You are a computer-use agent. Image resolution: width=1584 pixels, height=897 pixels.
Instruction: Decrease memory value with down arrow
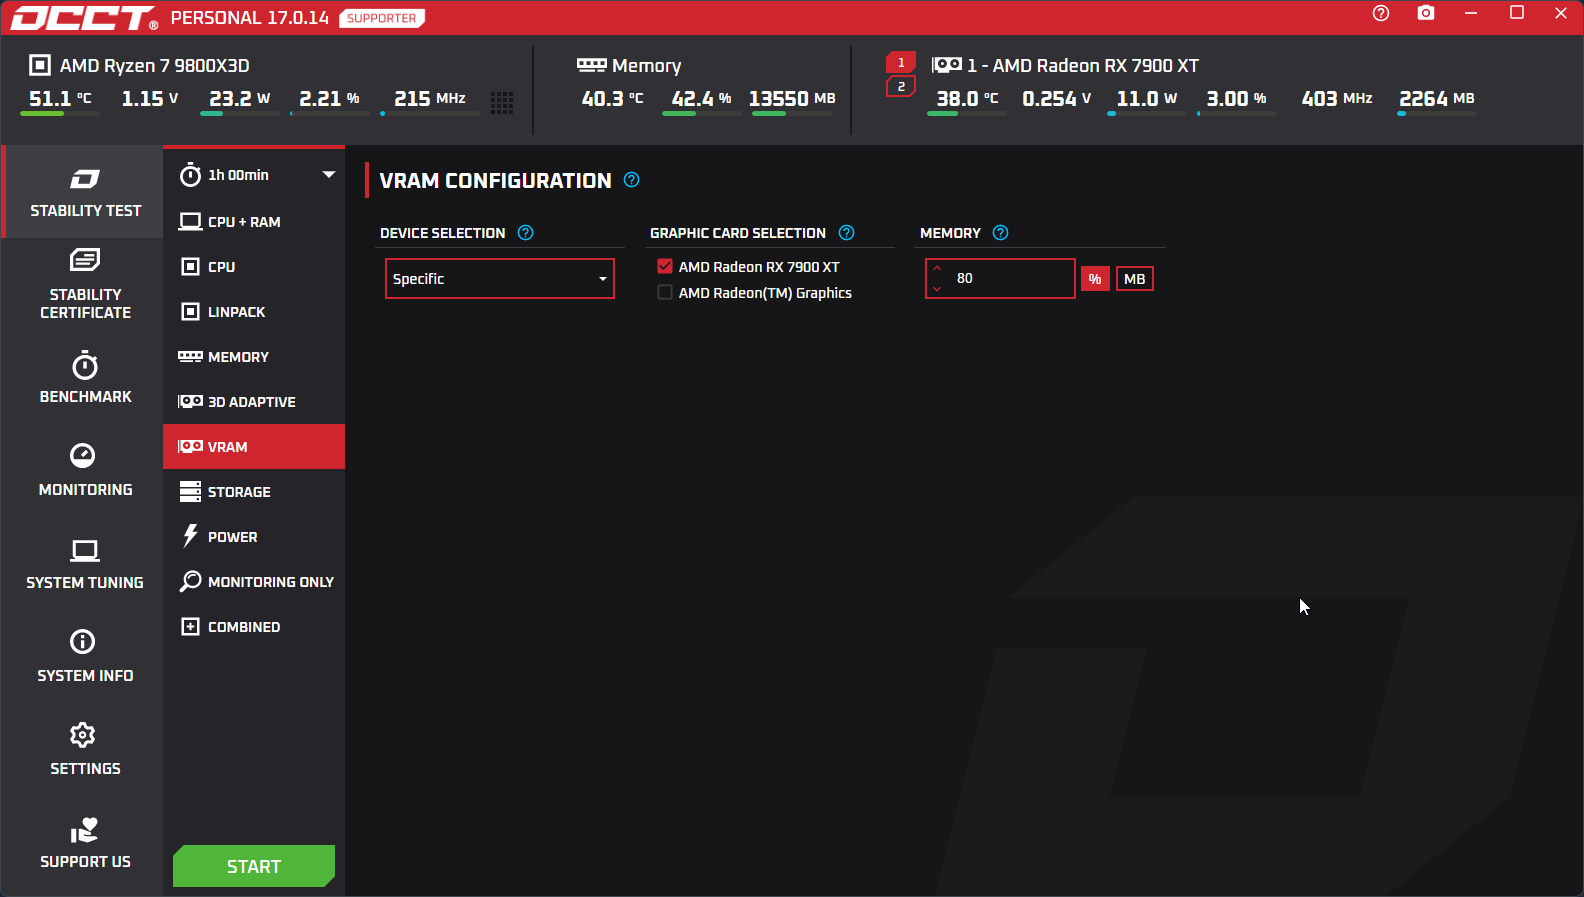pyautogui.click(x=937, y=289)
